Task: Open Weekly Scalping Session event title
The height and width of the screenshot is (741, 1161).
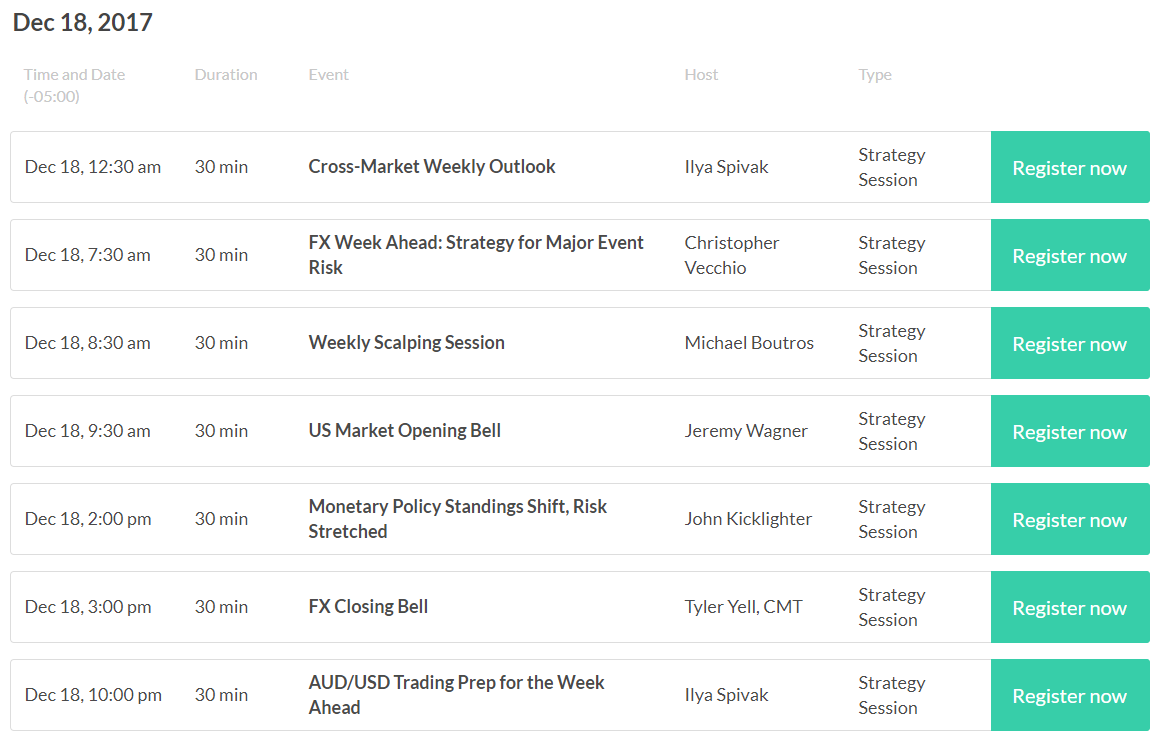Action: [x=406, y=343]
